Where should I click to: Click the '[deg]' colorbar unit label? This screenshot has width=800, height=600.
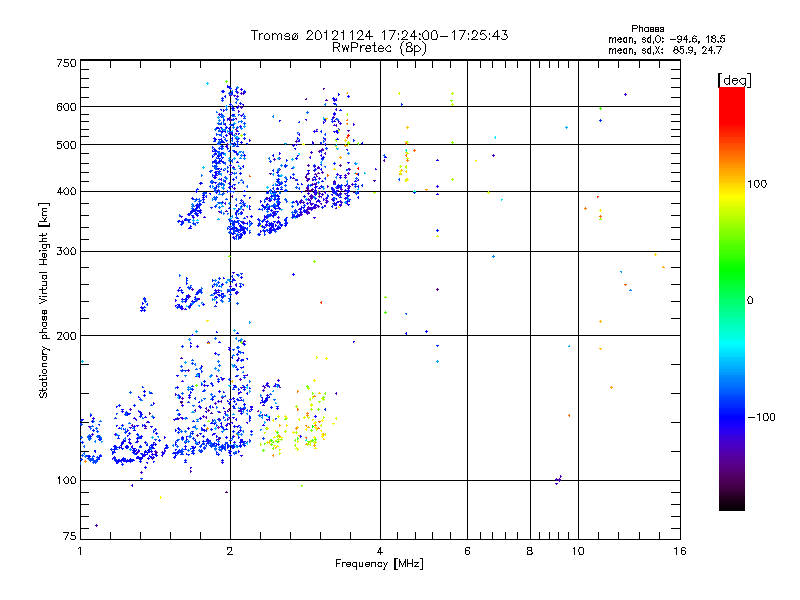pos(734,80)
